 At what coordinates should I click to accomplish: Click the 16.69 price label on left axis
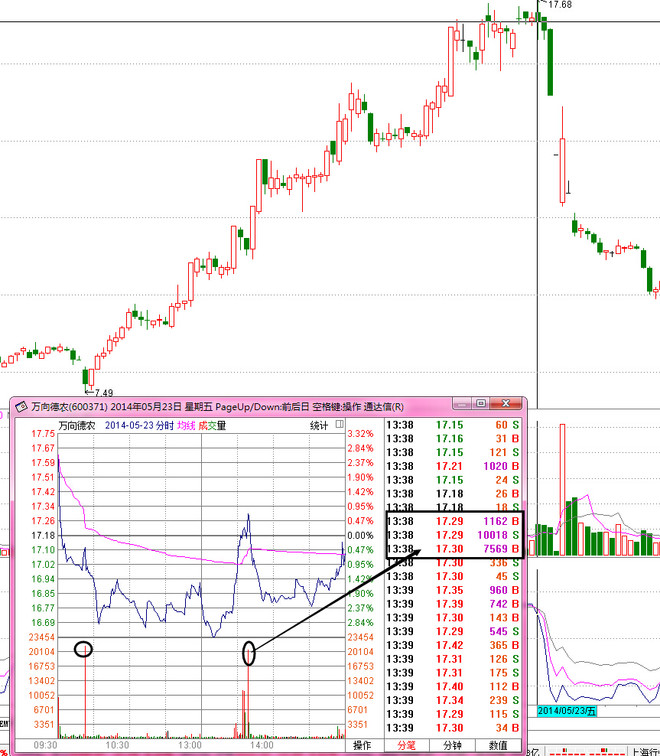[x=43, y=622]
